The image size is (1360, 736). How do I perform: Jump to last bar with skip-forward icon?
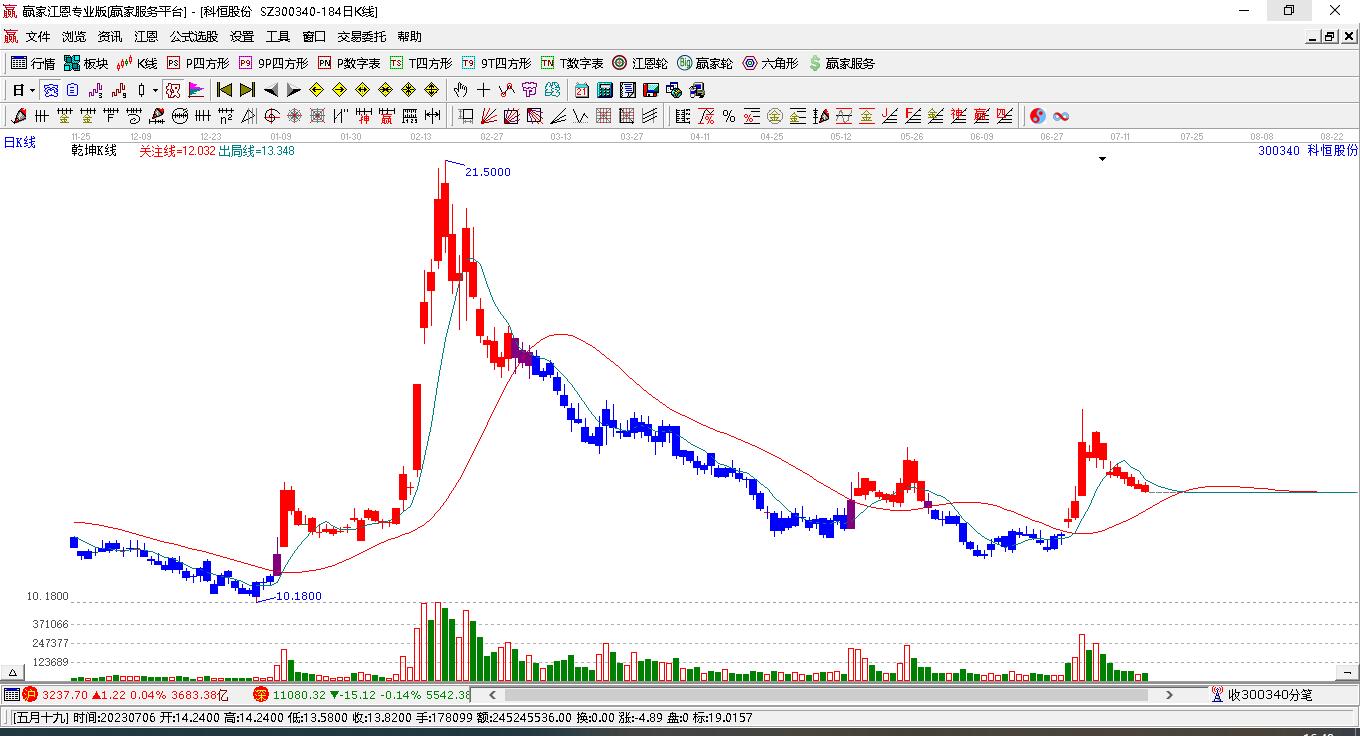coord(247,90)
